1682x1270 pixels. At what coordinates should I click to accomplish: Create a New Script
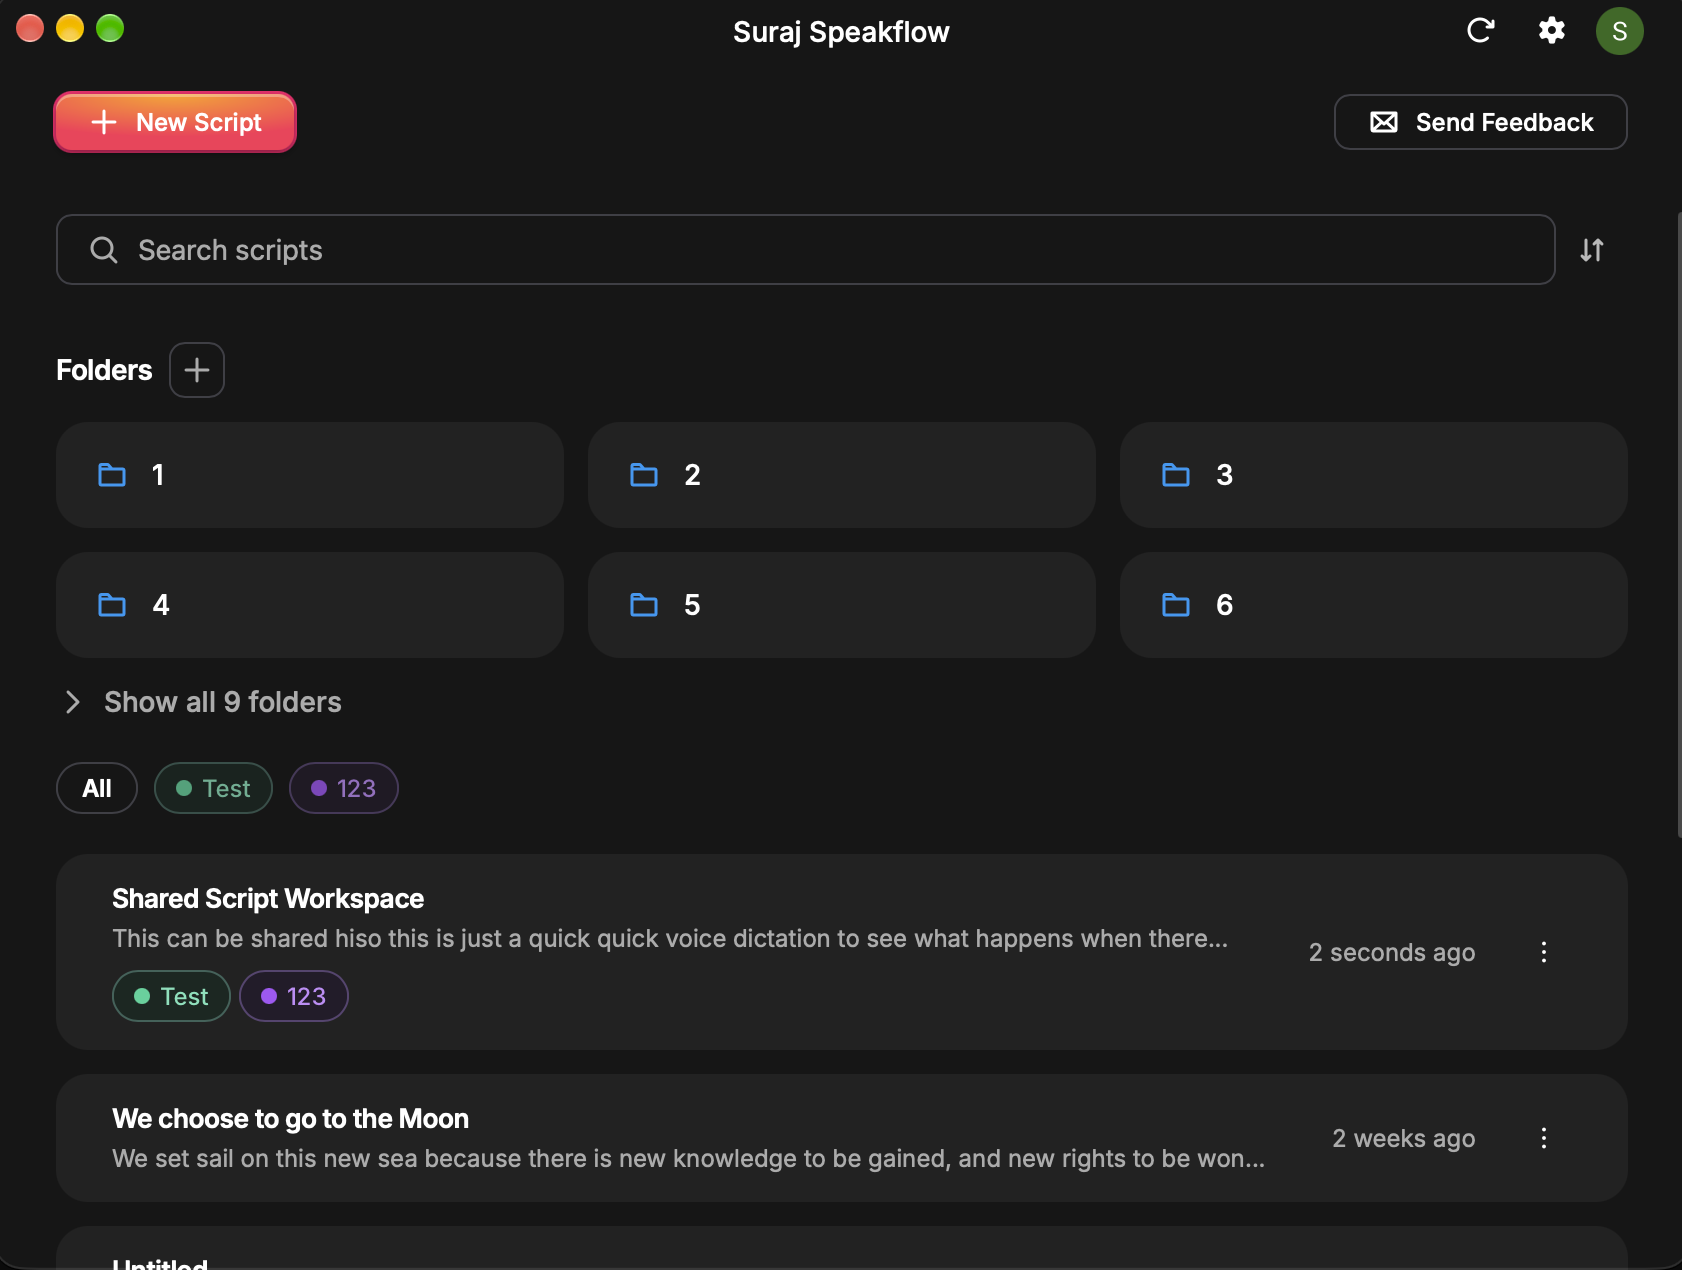(x=175, y=122)
